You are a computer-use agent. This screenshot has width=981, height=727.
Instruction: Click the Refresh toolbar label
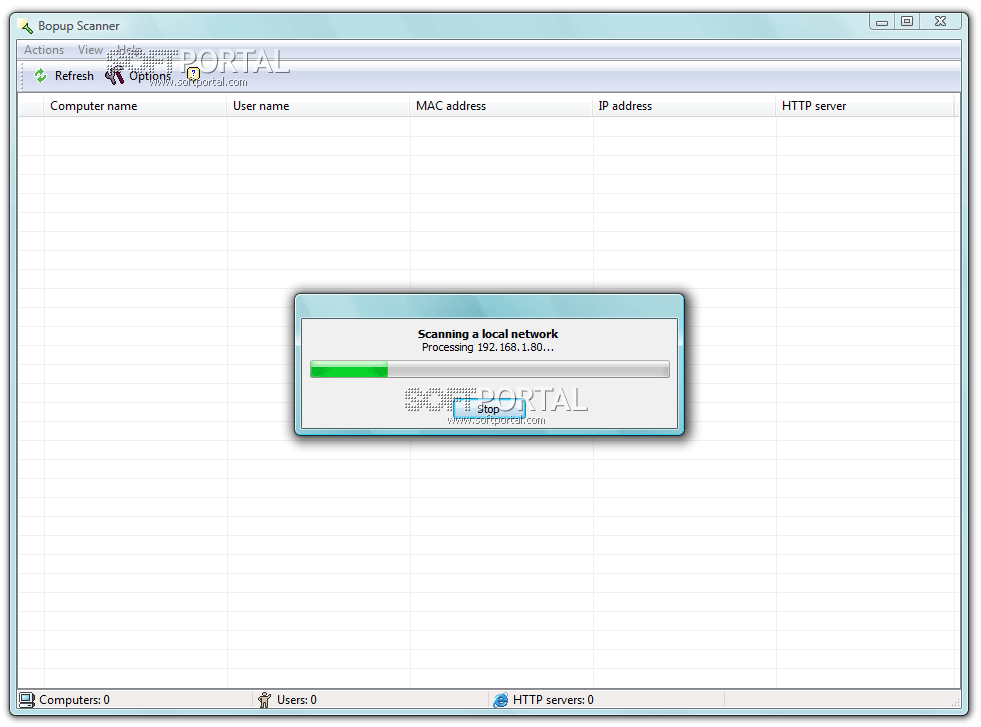point(74,76)
